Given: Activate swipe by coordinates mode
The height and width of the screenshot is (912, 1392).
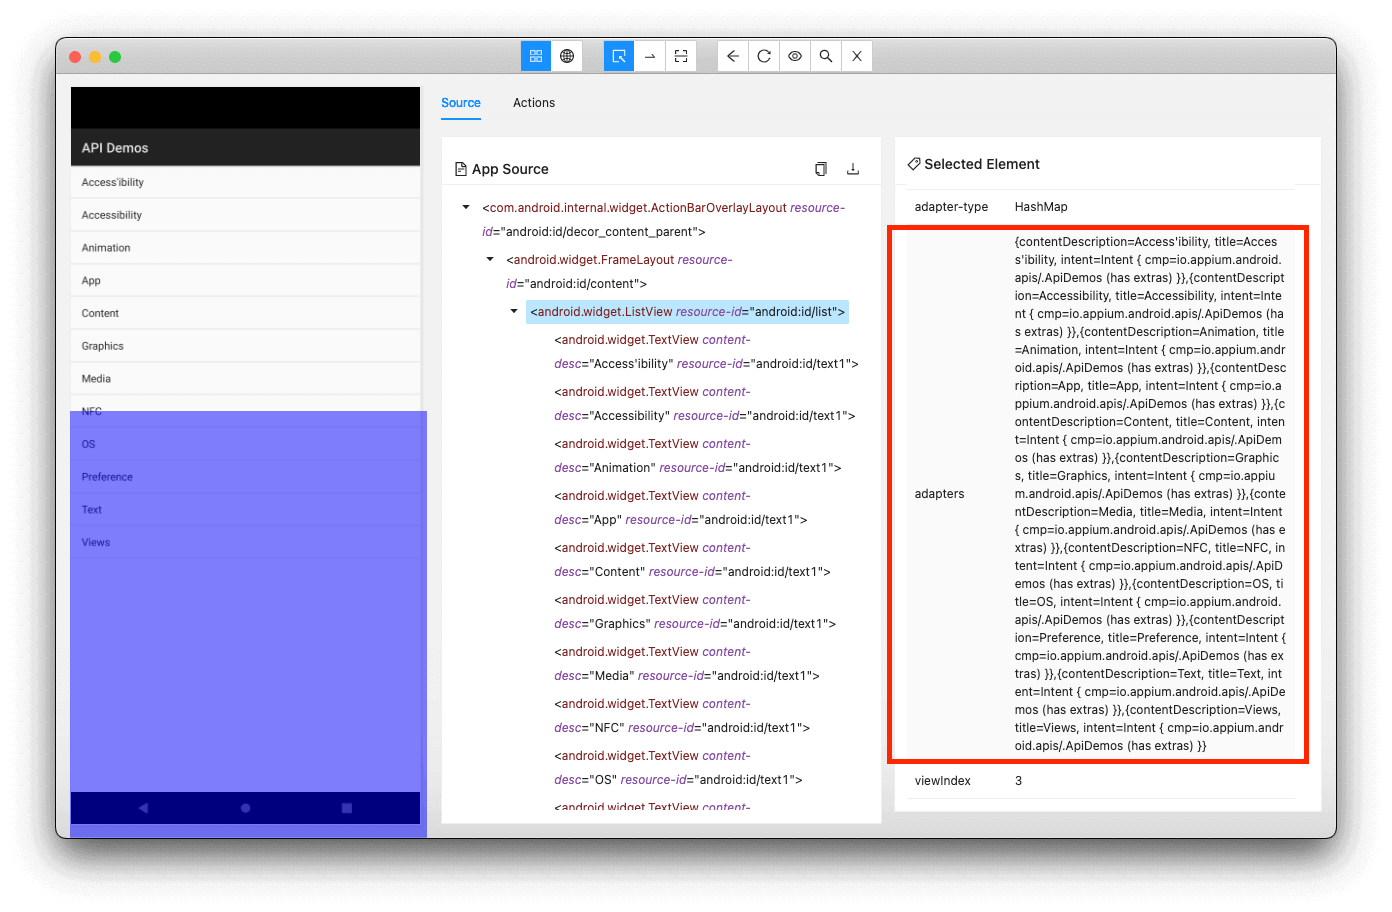Looking at the screenshot, I should pyautogui.click(x=649, y=56).
